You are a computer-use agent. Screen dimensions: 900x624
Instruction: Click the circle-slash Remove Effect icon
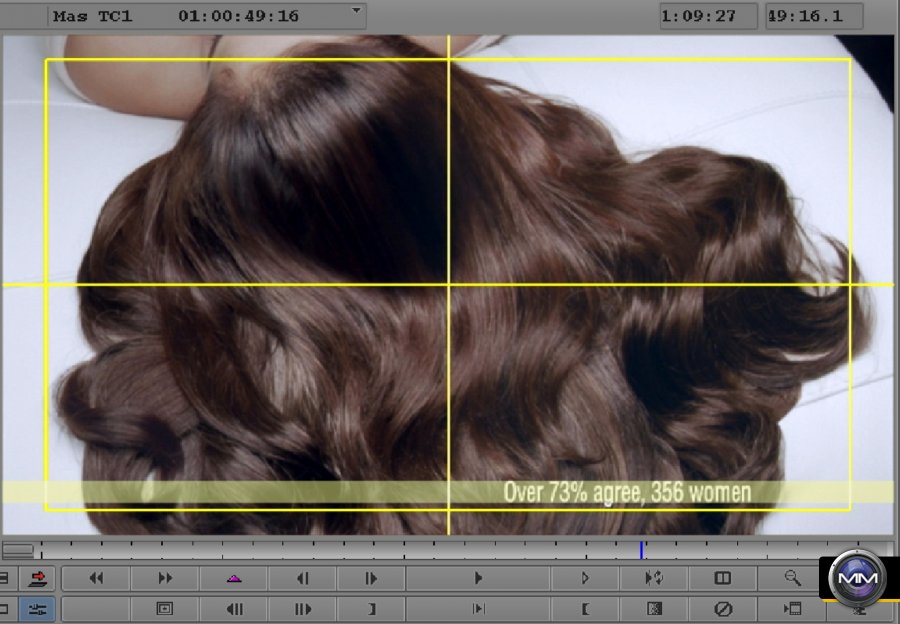click(723, 609)
